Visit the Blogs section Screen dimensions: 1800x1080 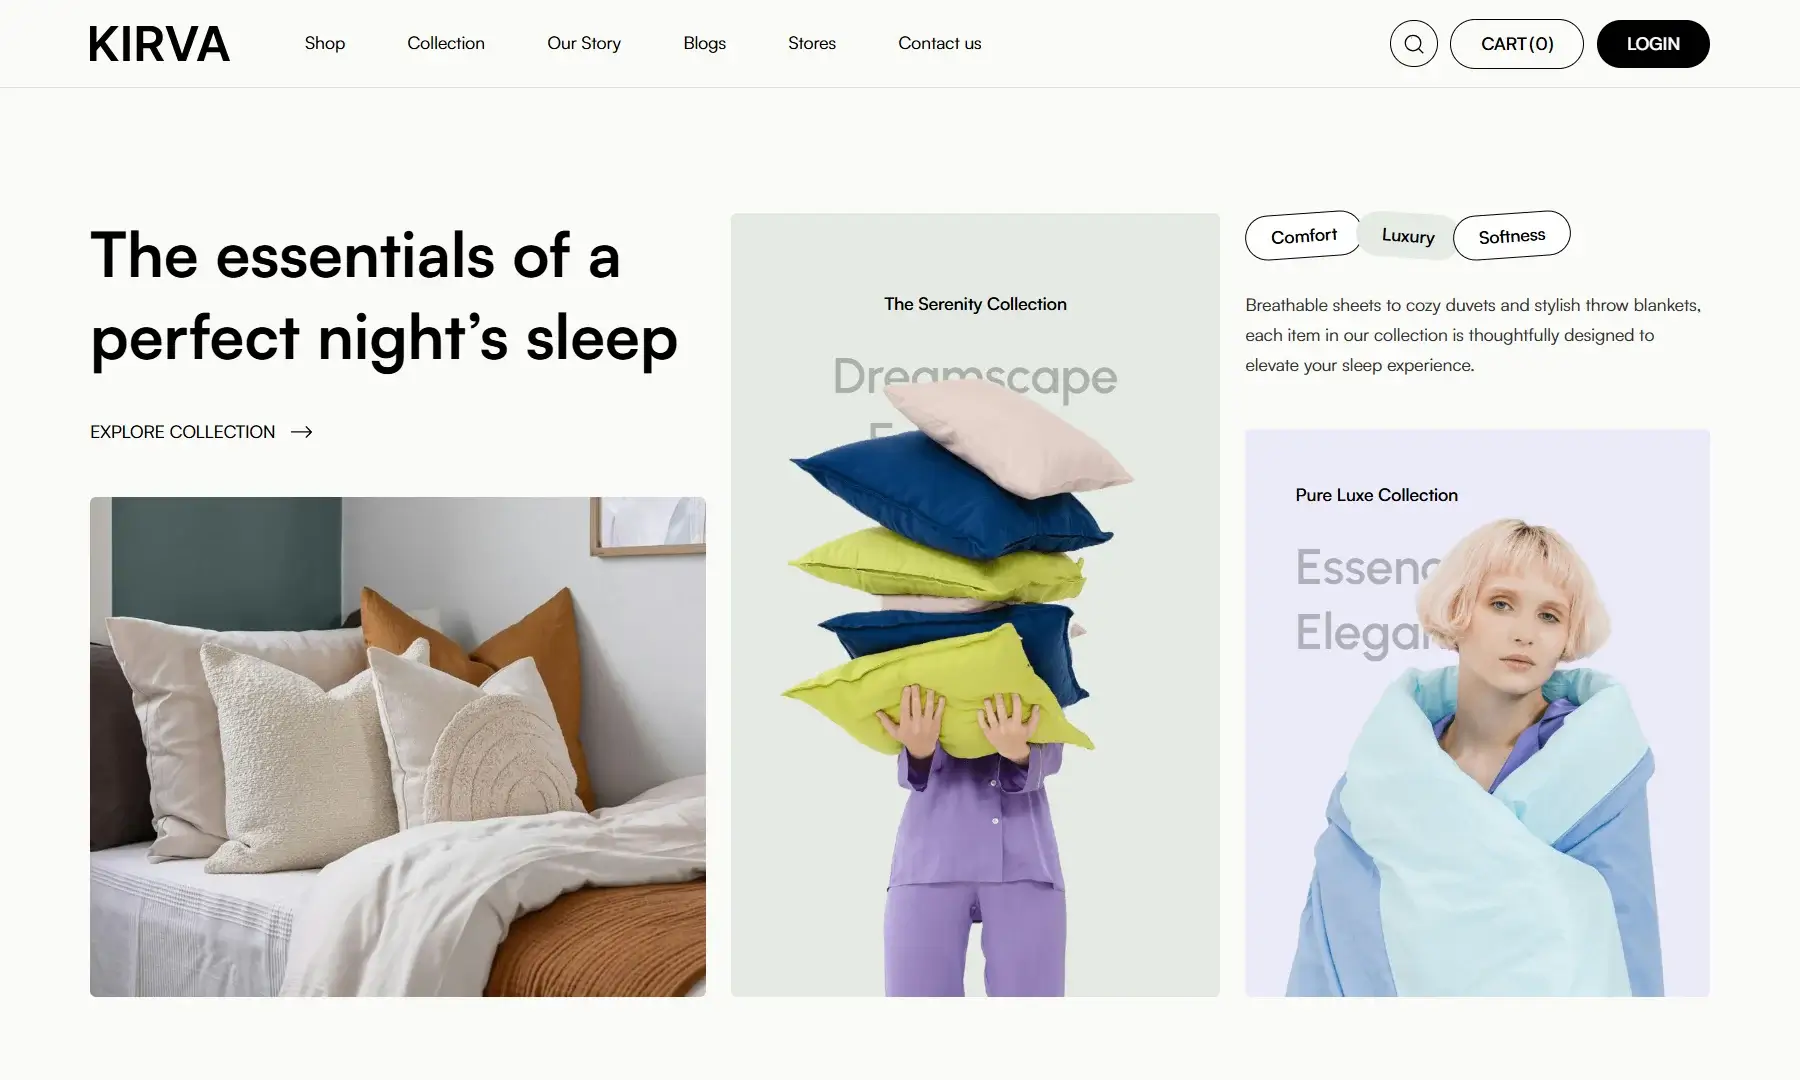705,43
